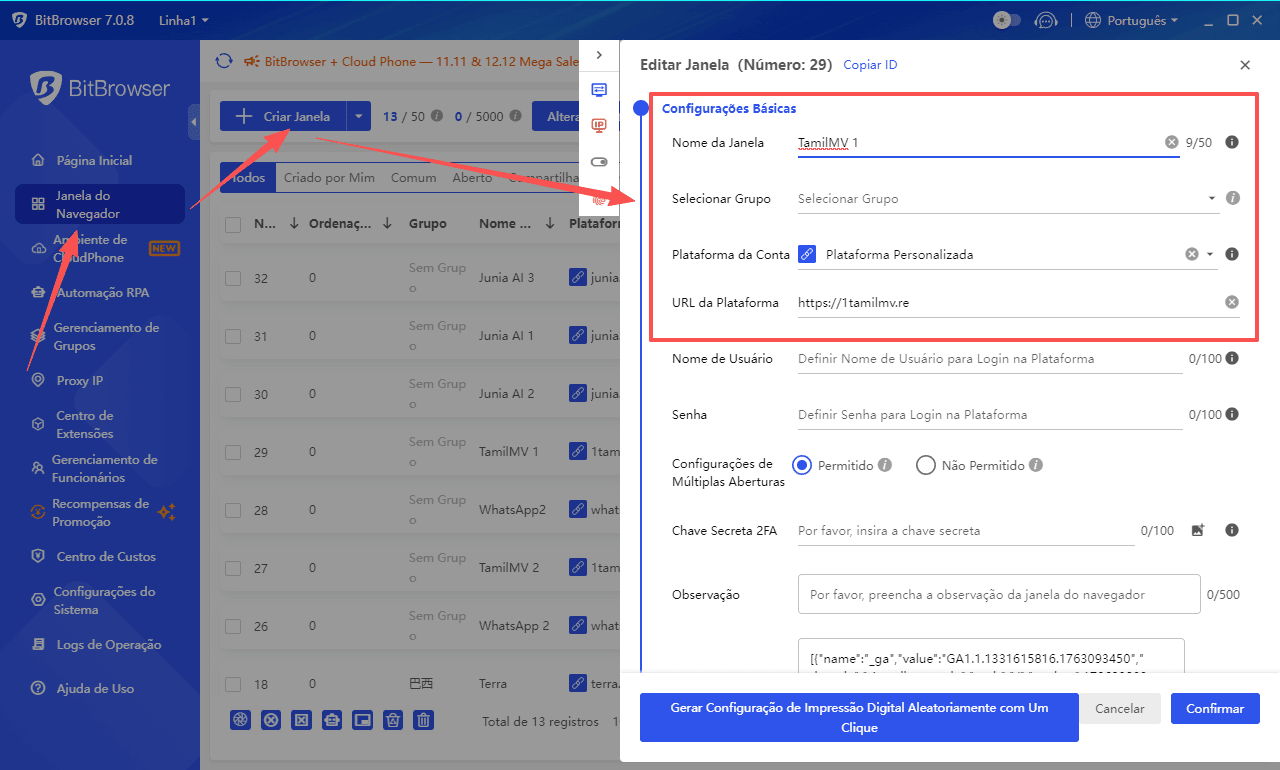
Task: Generate a random fingerprint configuration
Action: click(859, 718)
